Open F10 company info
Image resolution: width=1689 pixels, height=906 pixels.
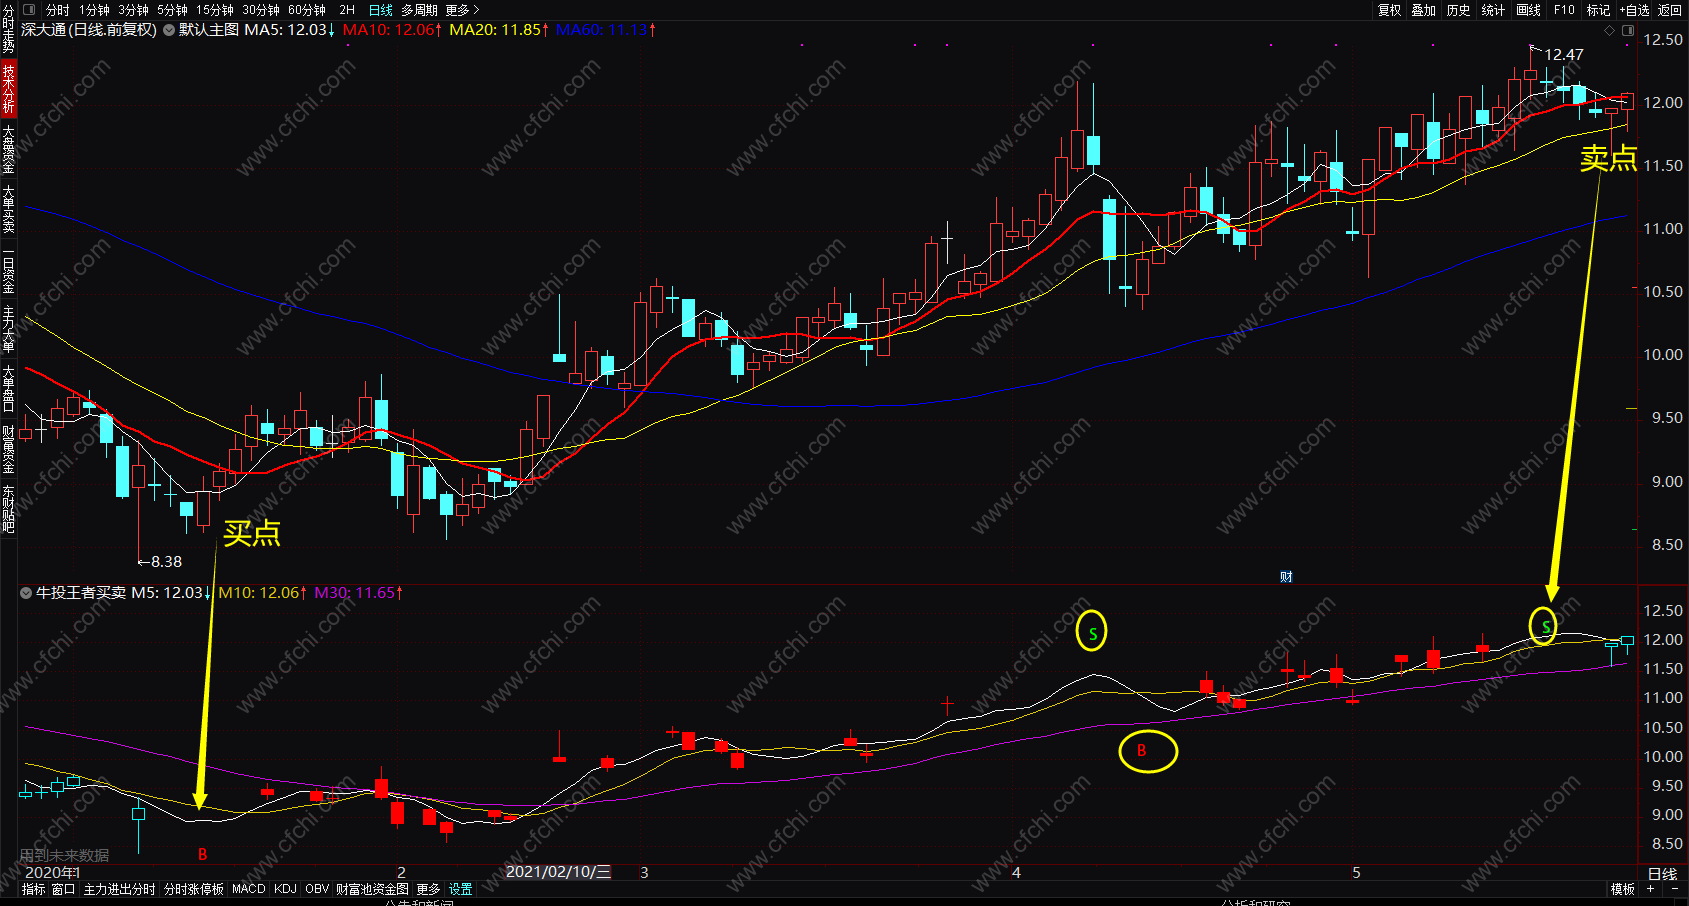click(1564, 10)
